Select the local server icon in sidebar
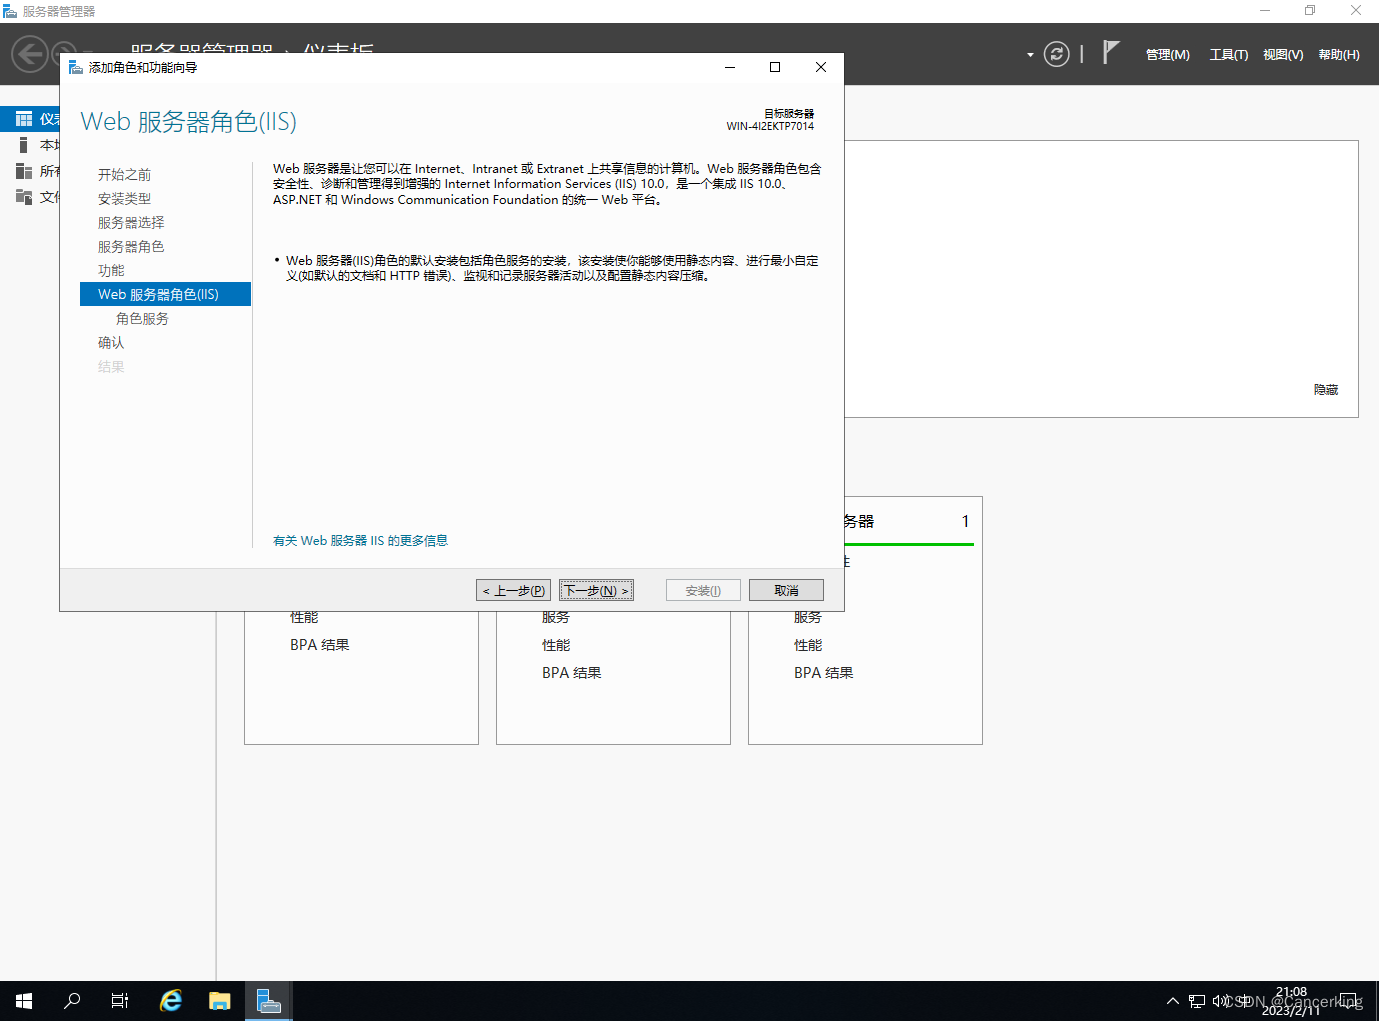This screenshot has height=1021, width=1379. pyautogui.click(x=24, y=145)
